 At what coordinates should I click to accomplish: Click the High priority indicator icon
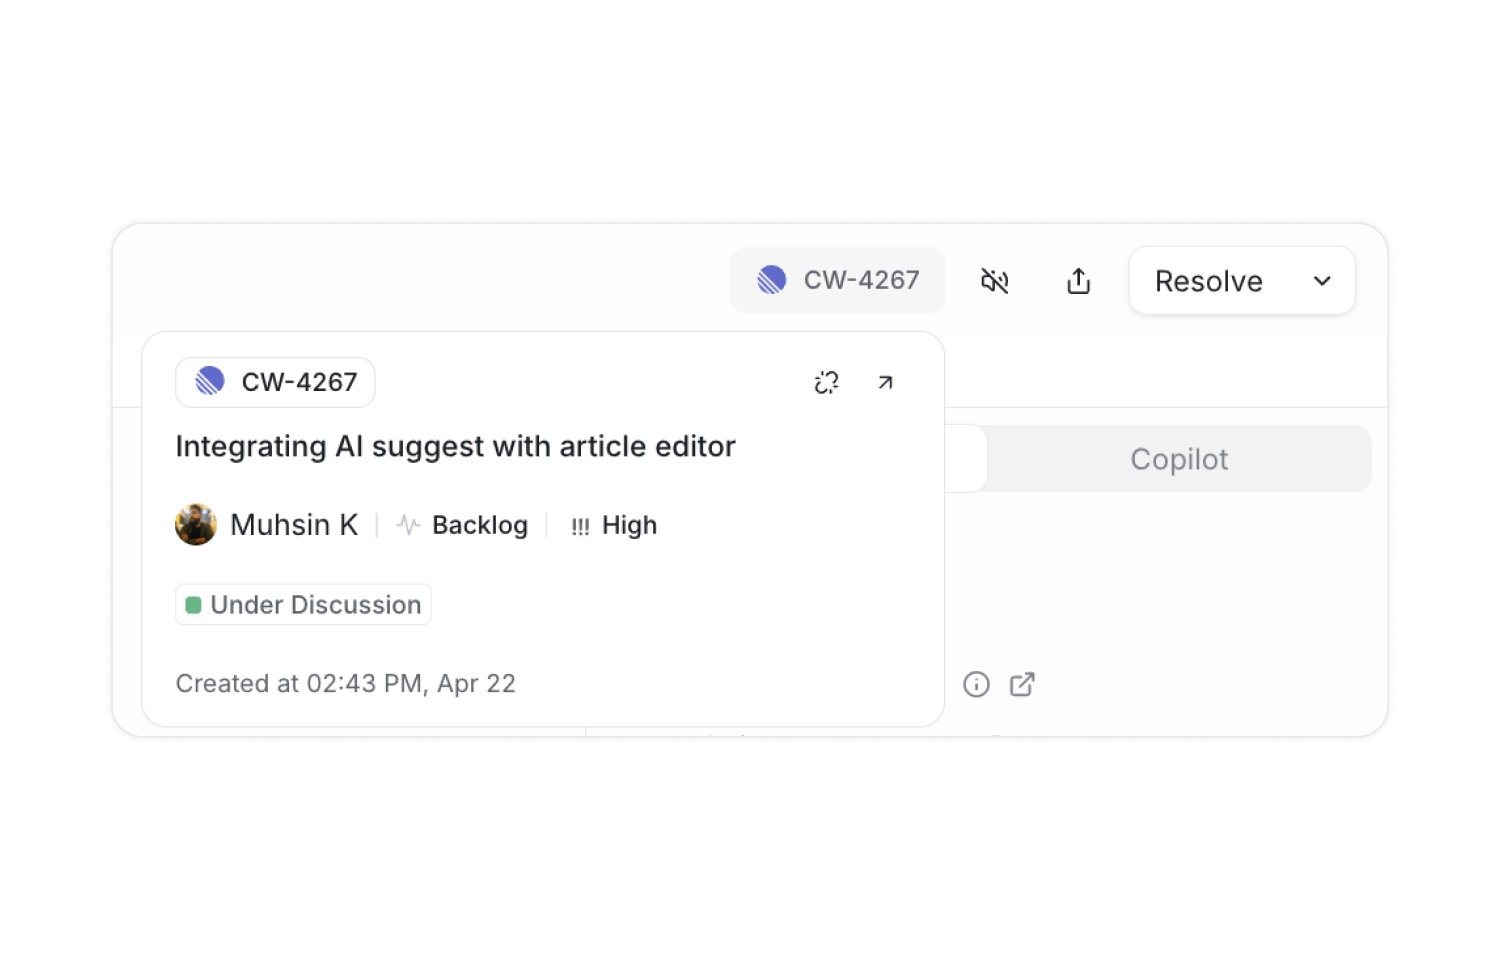pyautogui.click(x=580, y=525)
